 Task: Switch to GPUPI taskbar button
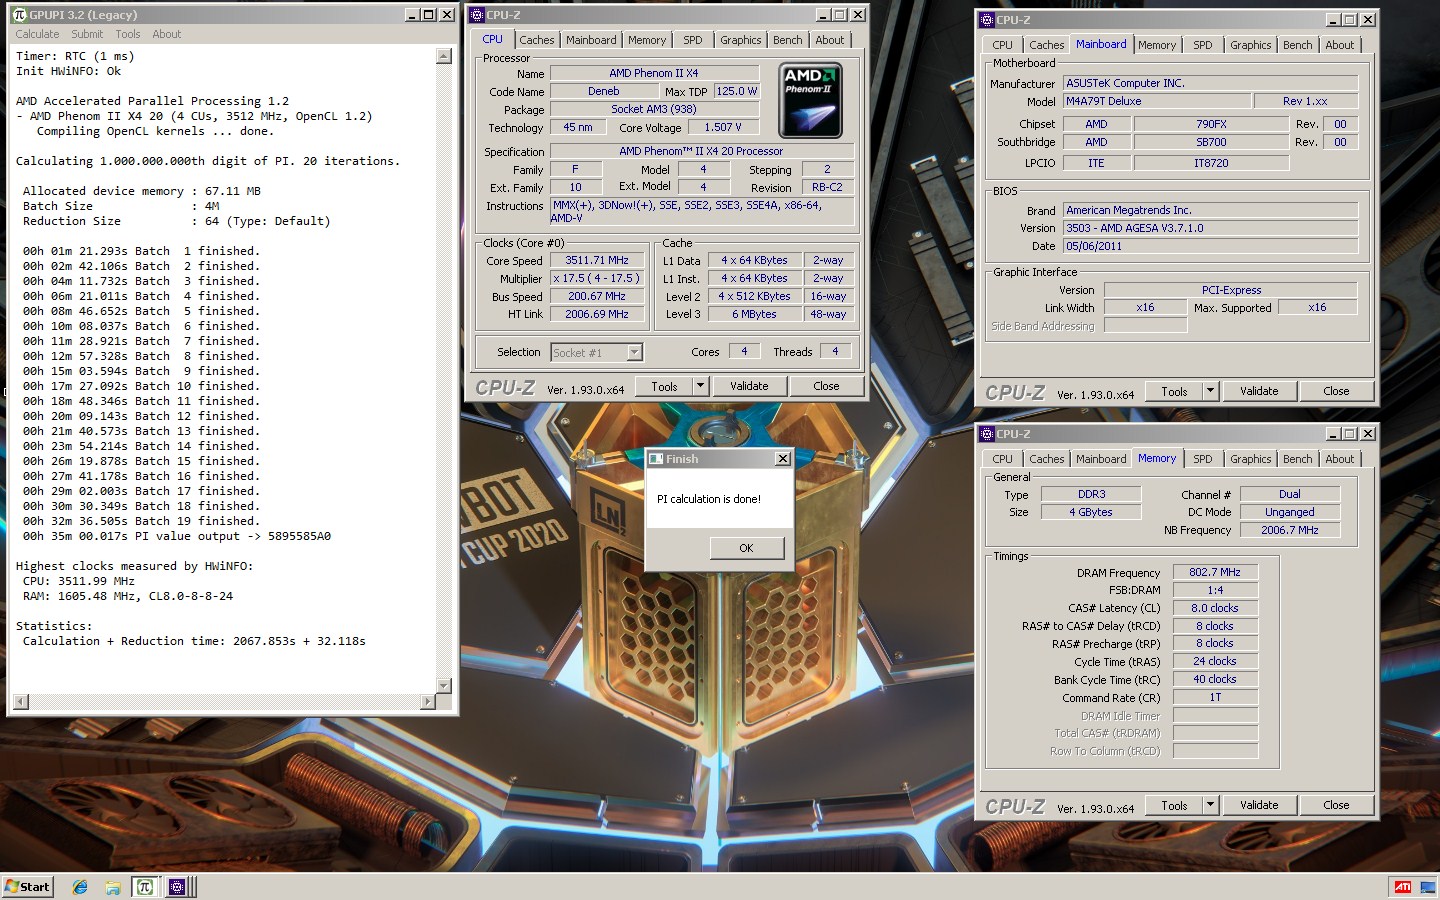click(x=145, y=886)
